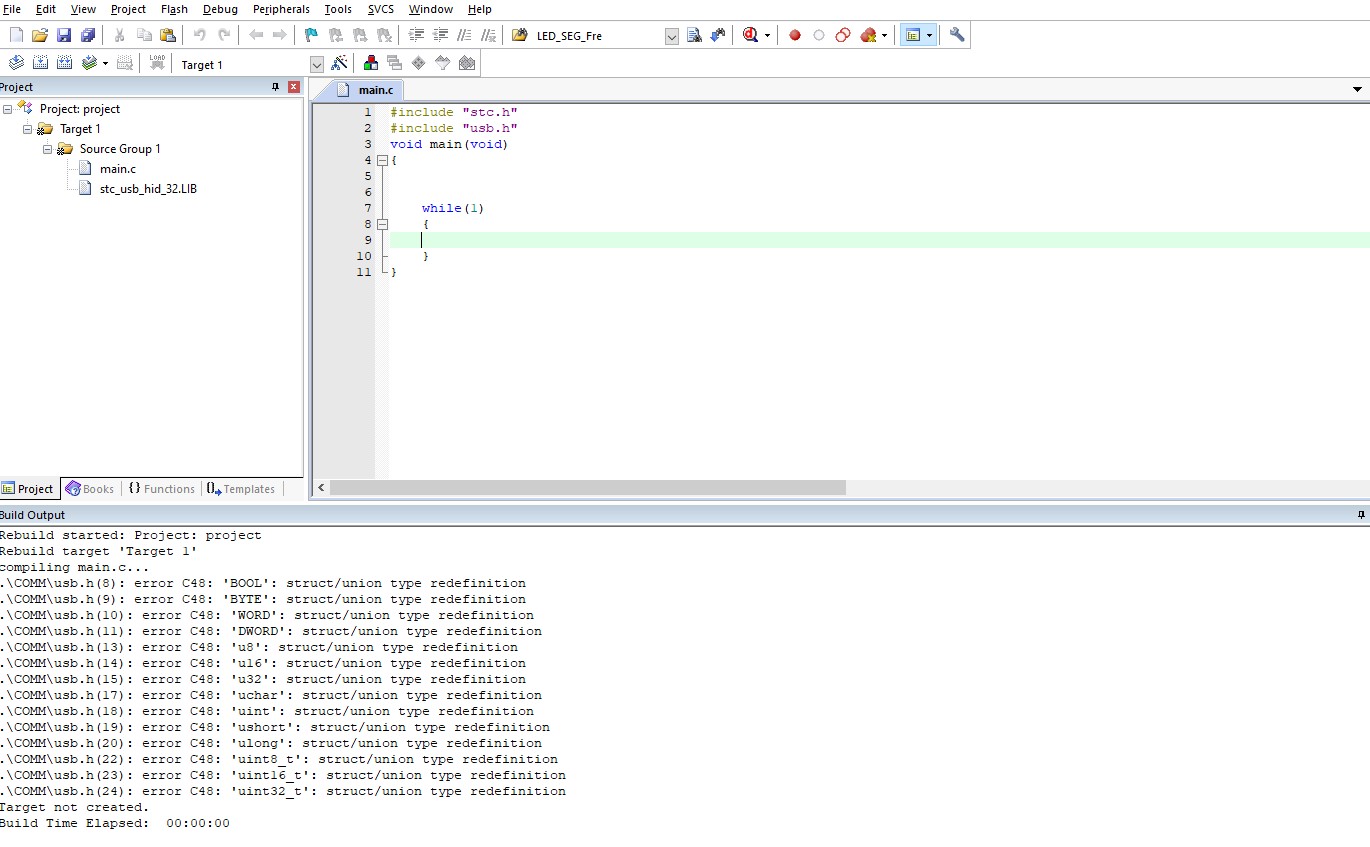Open the LED_SEG_Fre find combo dropdown
The width and height of the screenshot is (1370, 847).
[x=671, y=36]
